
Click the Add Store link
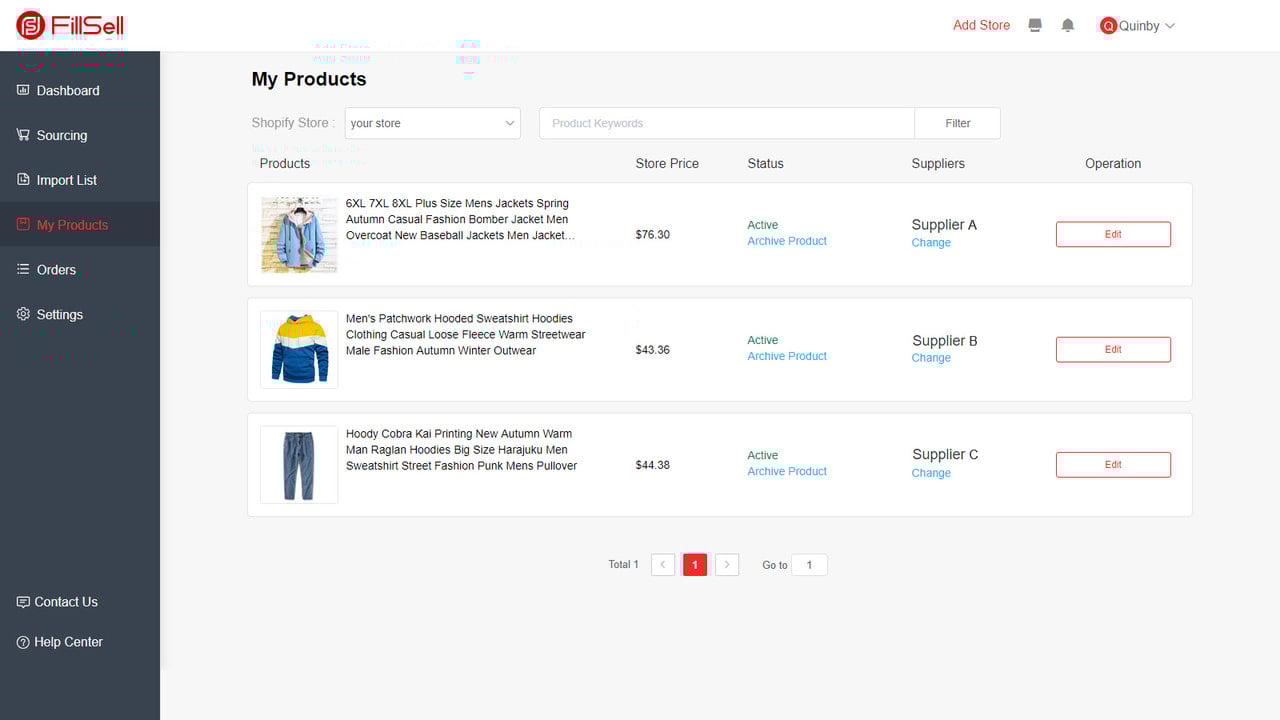coord(981,25)
